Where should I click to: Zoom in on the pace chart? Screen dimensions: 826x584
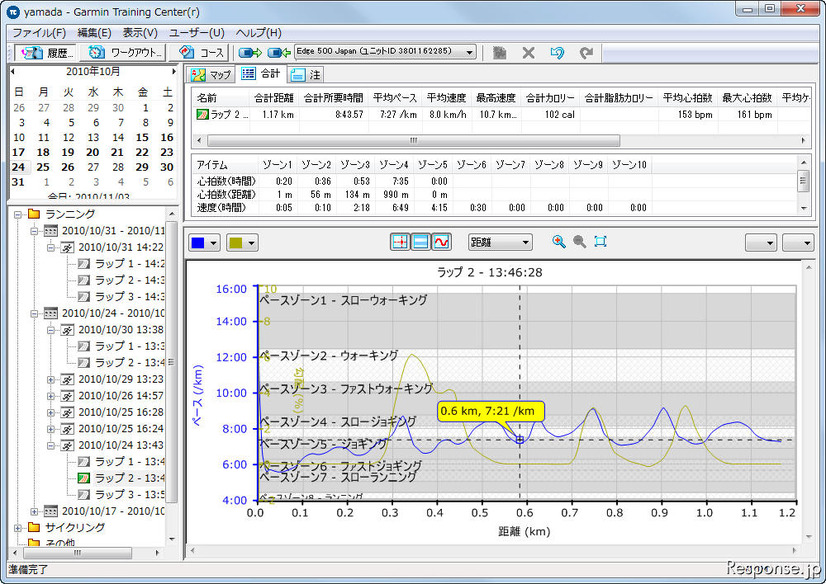(x=559, y=242)
